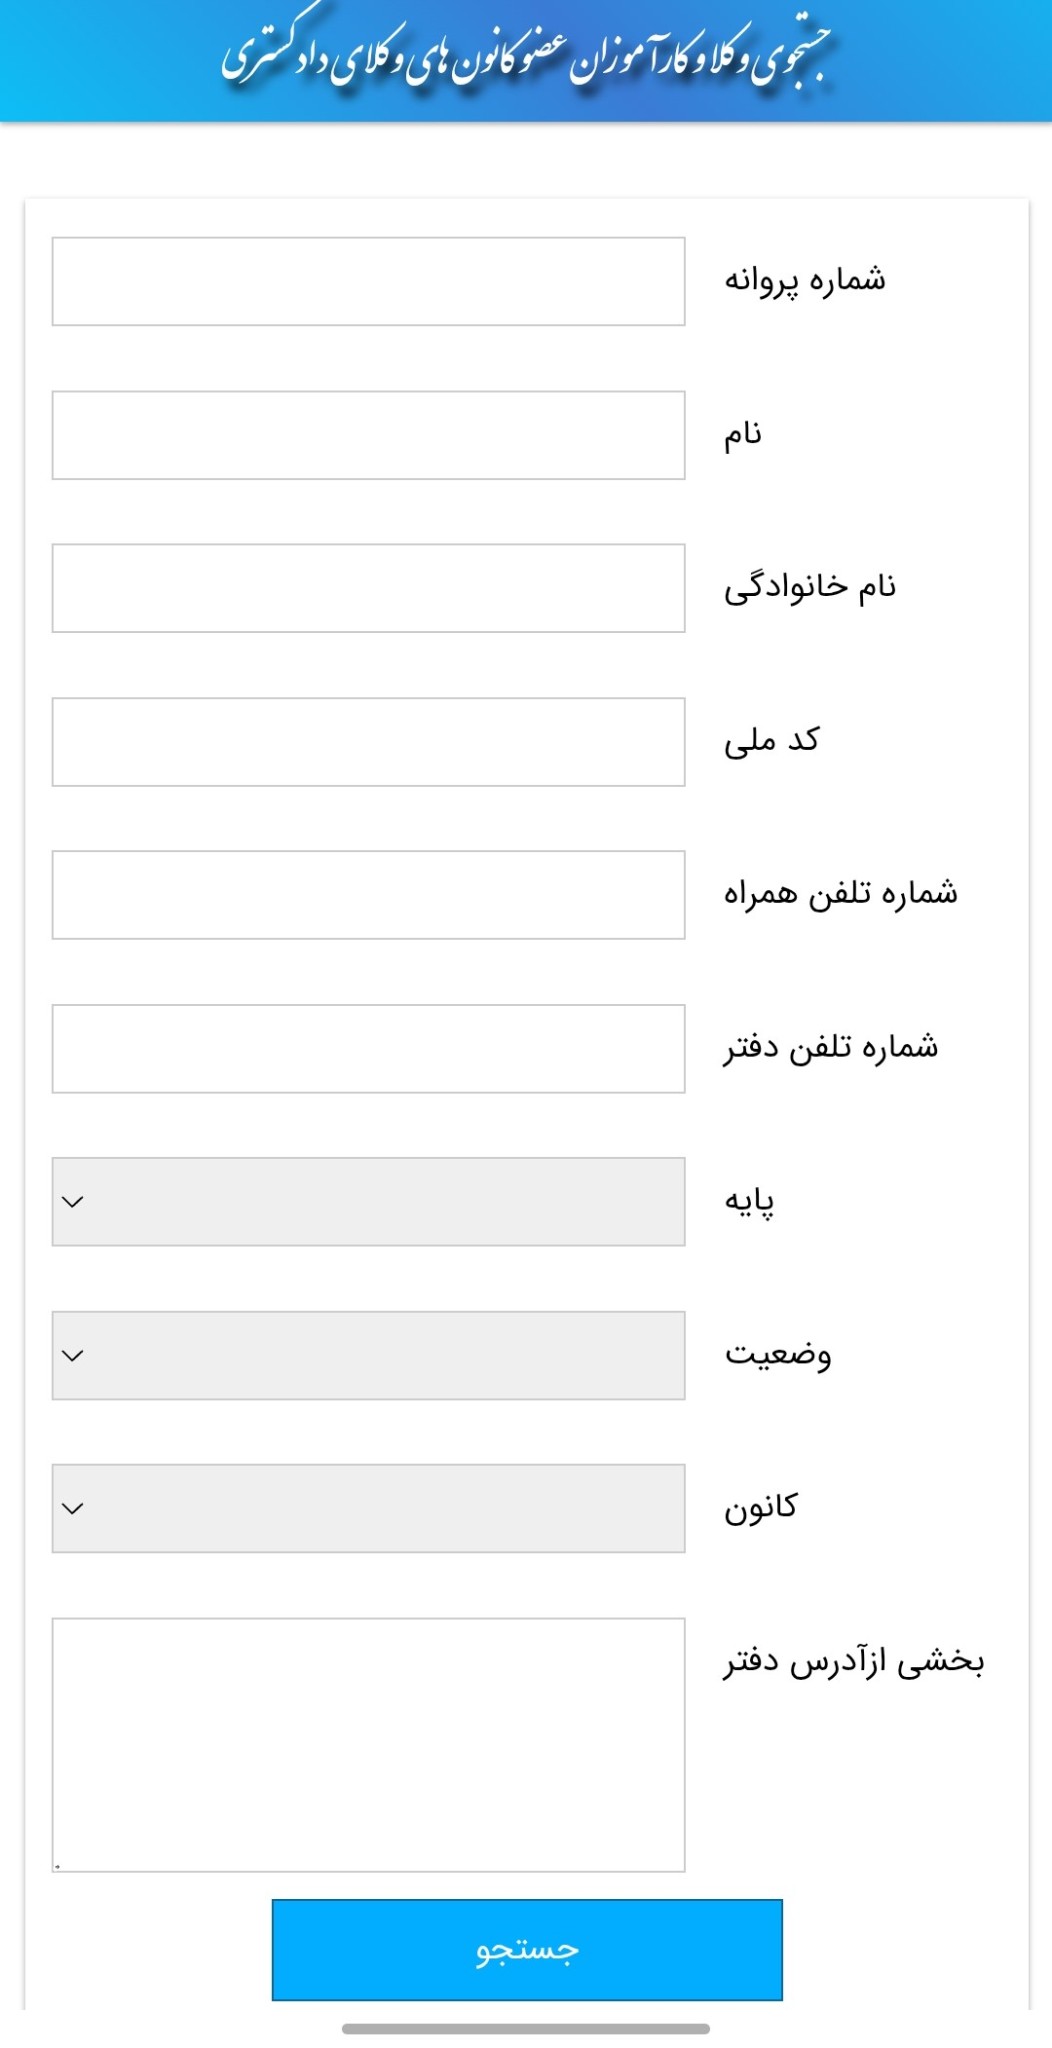Screen dimensions: 1052x2048
Task: Focus the نام text box
Action: (368, 435)
